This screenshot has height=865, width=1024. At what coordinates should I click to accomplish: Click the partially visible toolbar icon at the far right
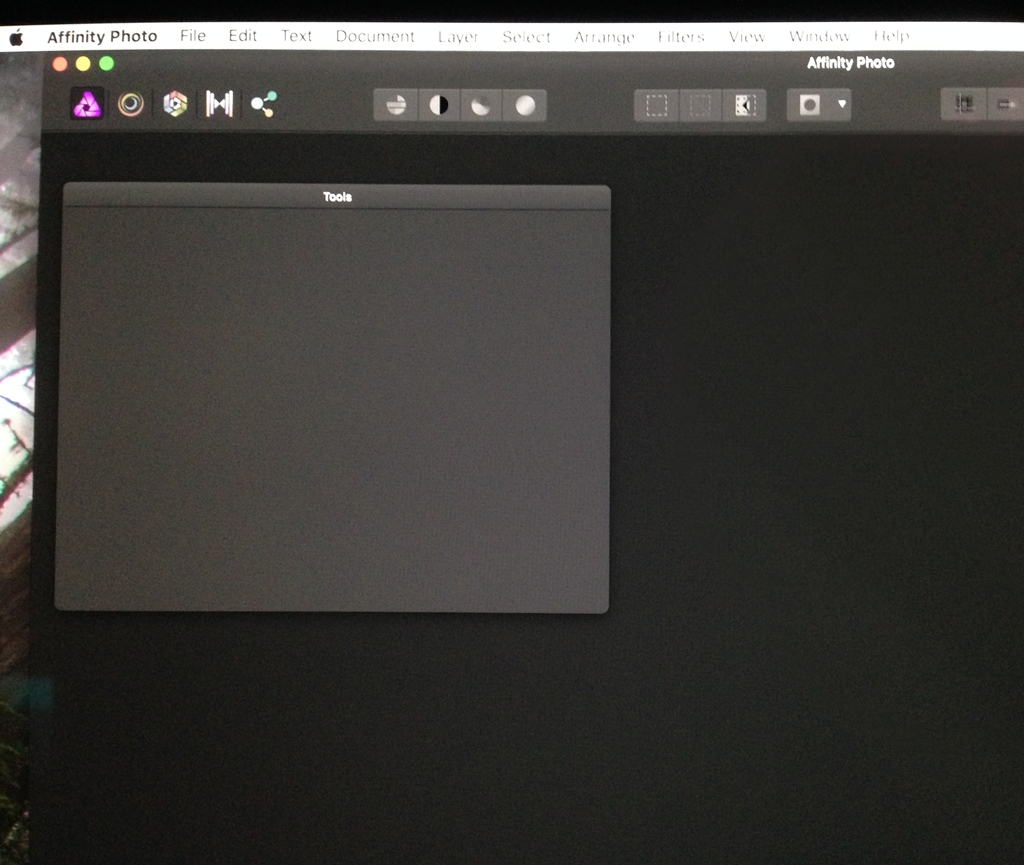coord(1006,104)
